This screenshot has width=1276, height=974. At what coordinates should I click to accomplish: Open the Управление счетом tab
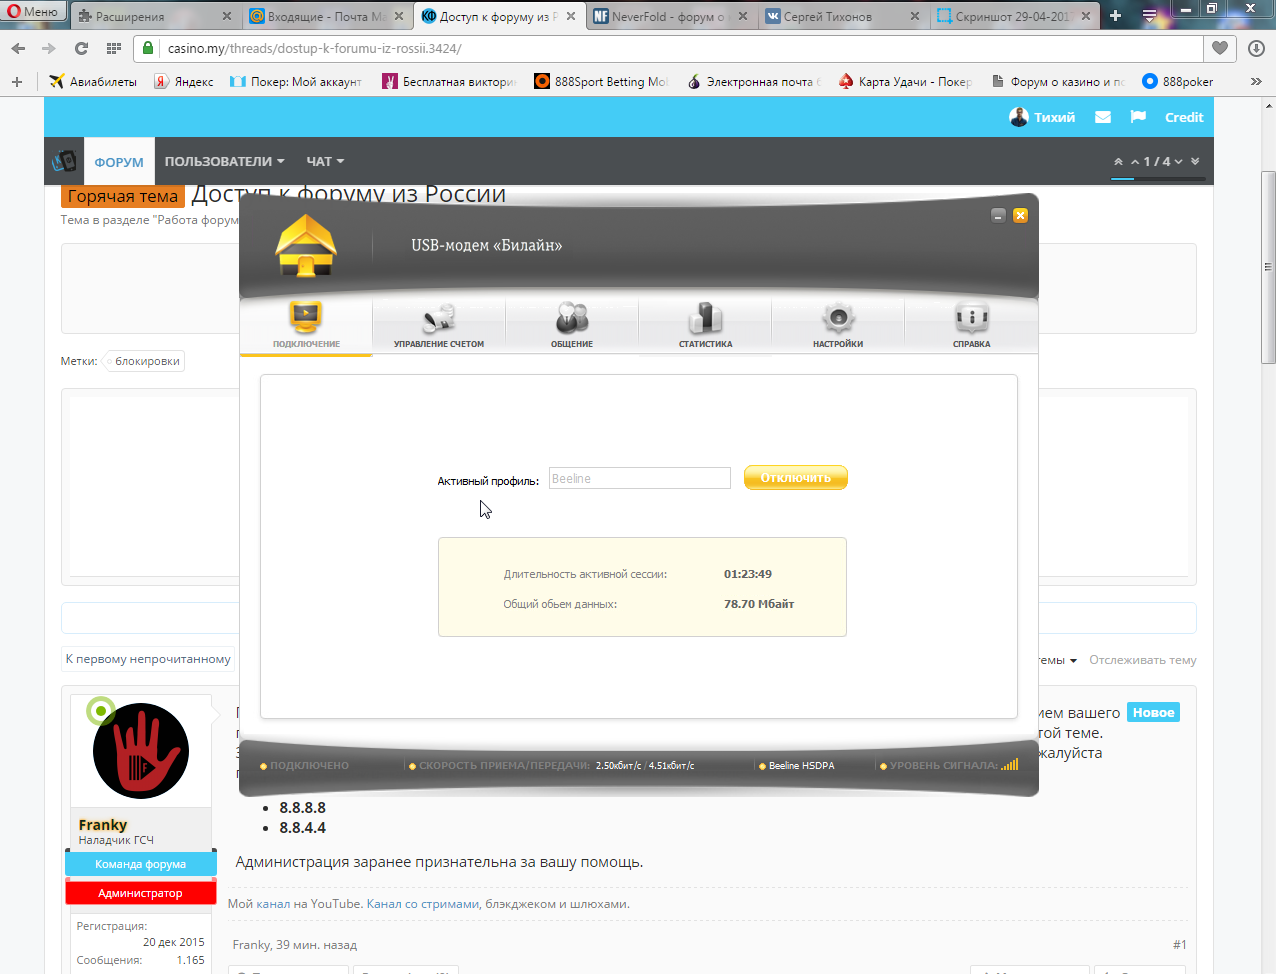[439, 326]
